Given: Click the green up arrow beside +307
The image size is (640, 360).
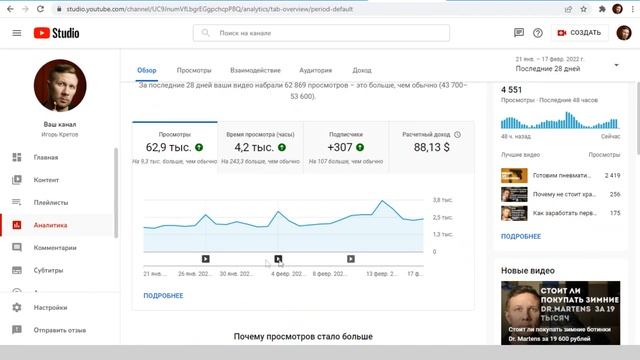Looking at the screenshot, I should click(360, 147).
